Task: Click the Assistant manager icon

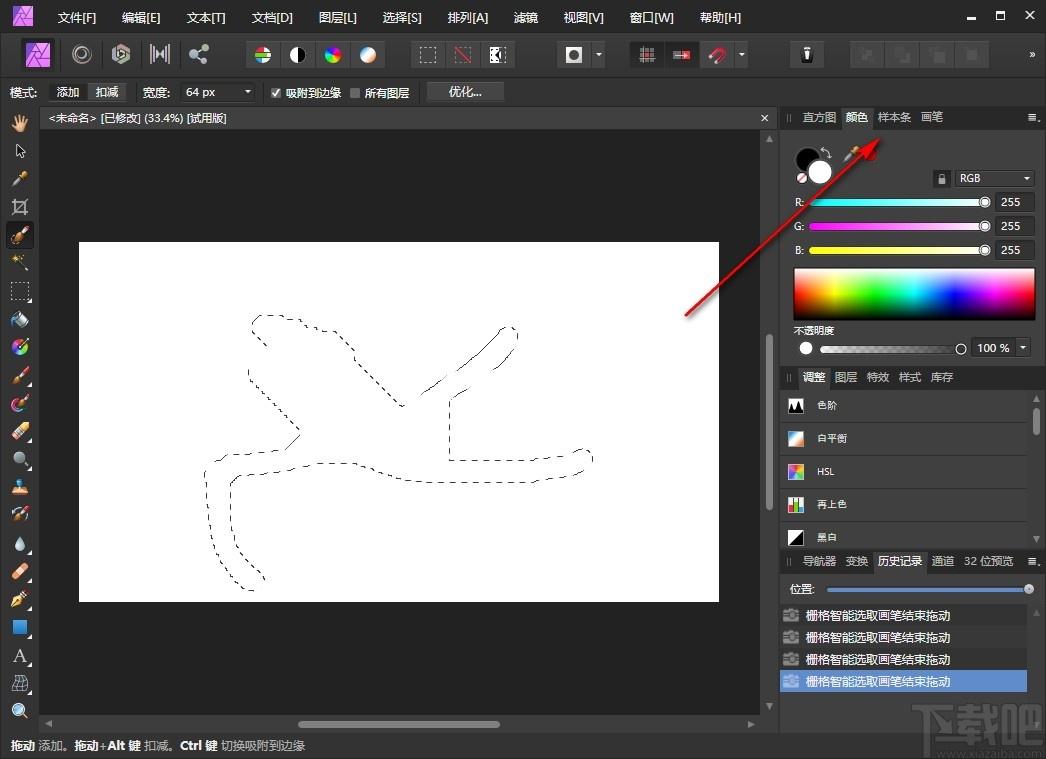Action: pyautogui.click(x=807, y=55)
